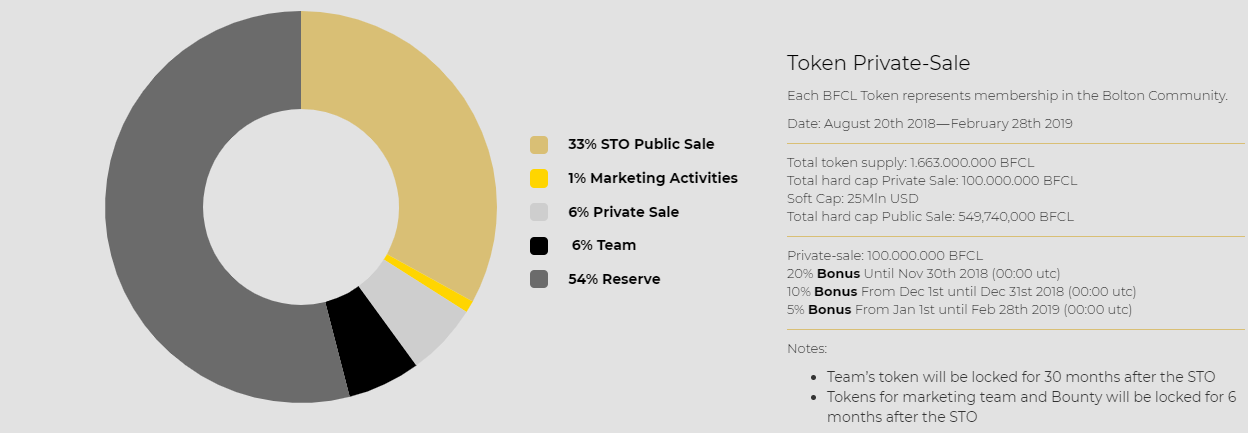Click the Total token supply line
Viewport: 1248px width, 433px height.
911,162
